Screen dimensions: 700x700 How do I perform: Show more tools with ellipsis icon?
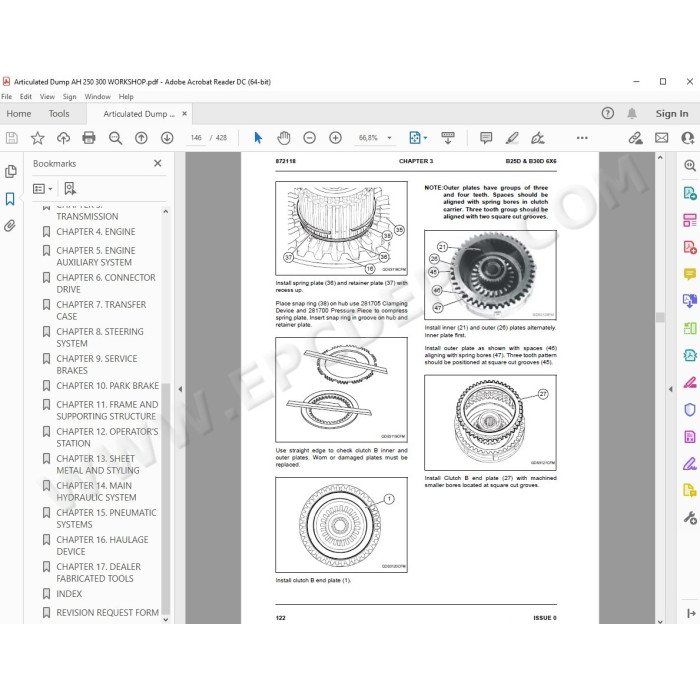[582, 138]
